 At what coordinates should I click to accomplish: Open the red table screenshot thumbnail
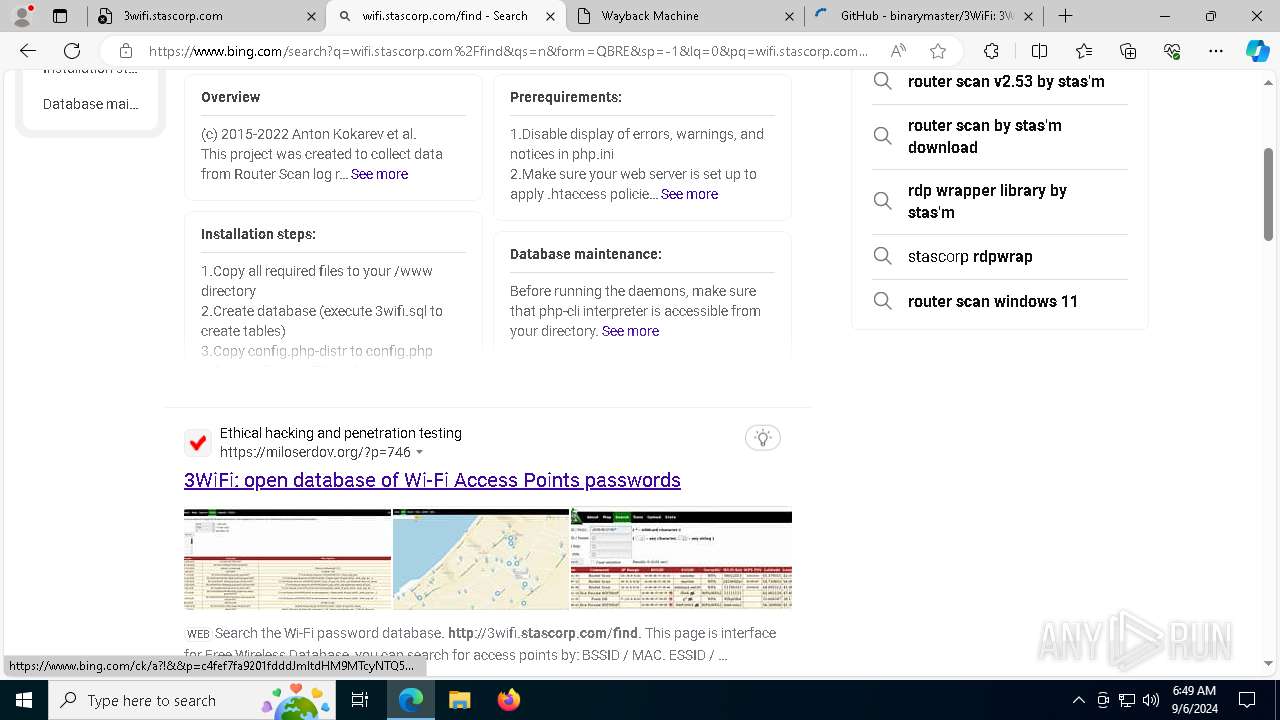(x=287, y=559)
